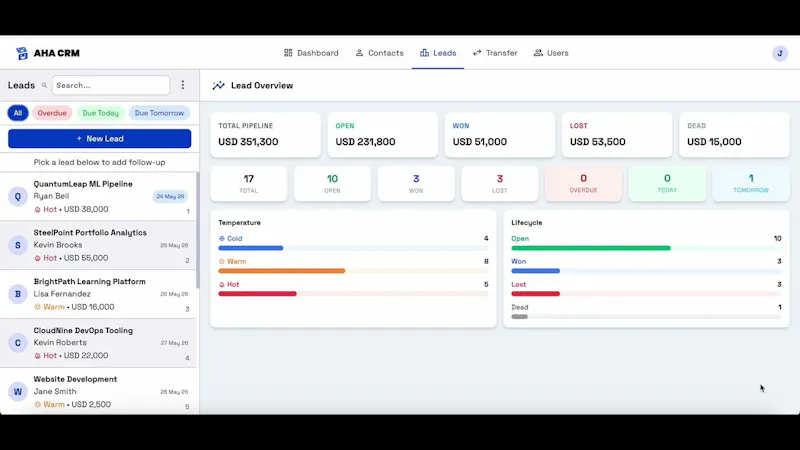
Task: Open QuantumLeap ML Pipeline lead
Action: click(x=98, y=196)
